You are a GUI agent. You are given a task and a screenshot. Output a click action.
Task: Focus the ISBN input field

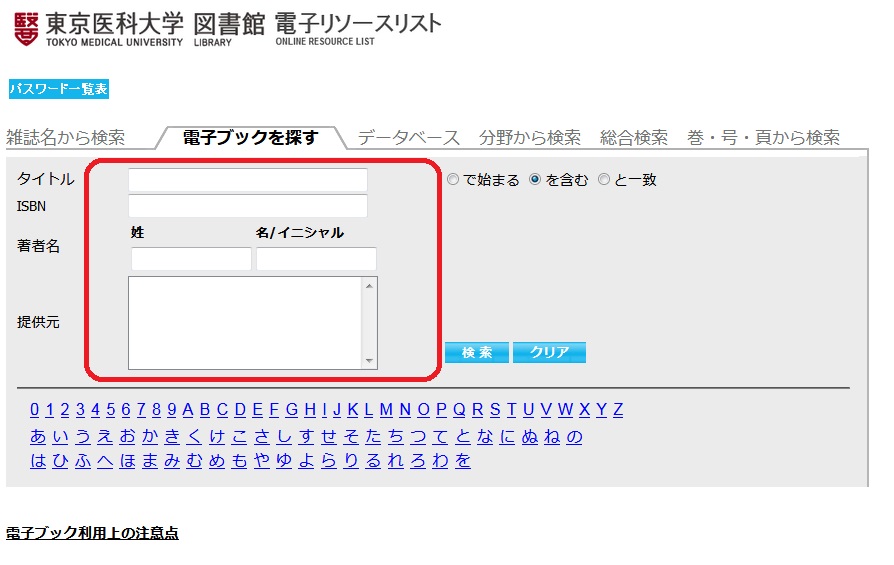(248, 206)
